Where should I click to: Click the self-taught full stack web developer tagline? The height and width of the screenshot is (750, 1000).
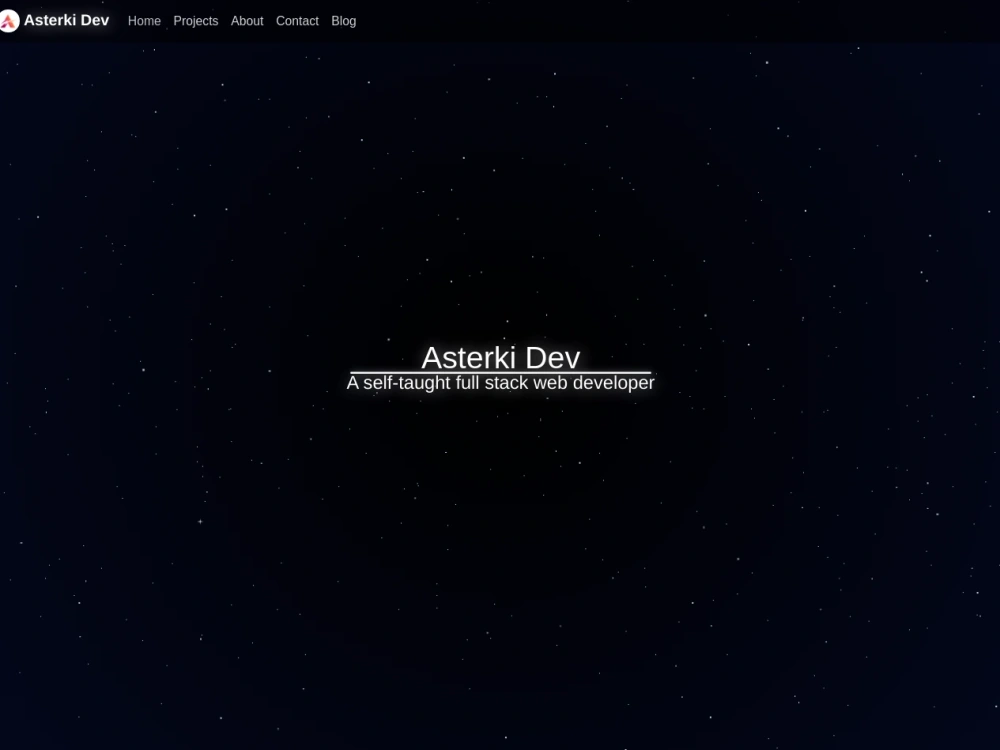(x=501, y=383)
